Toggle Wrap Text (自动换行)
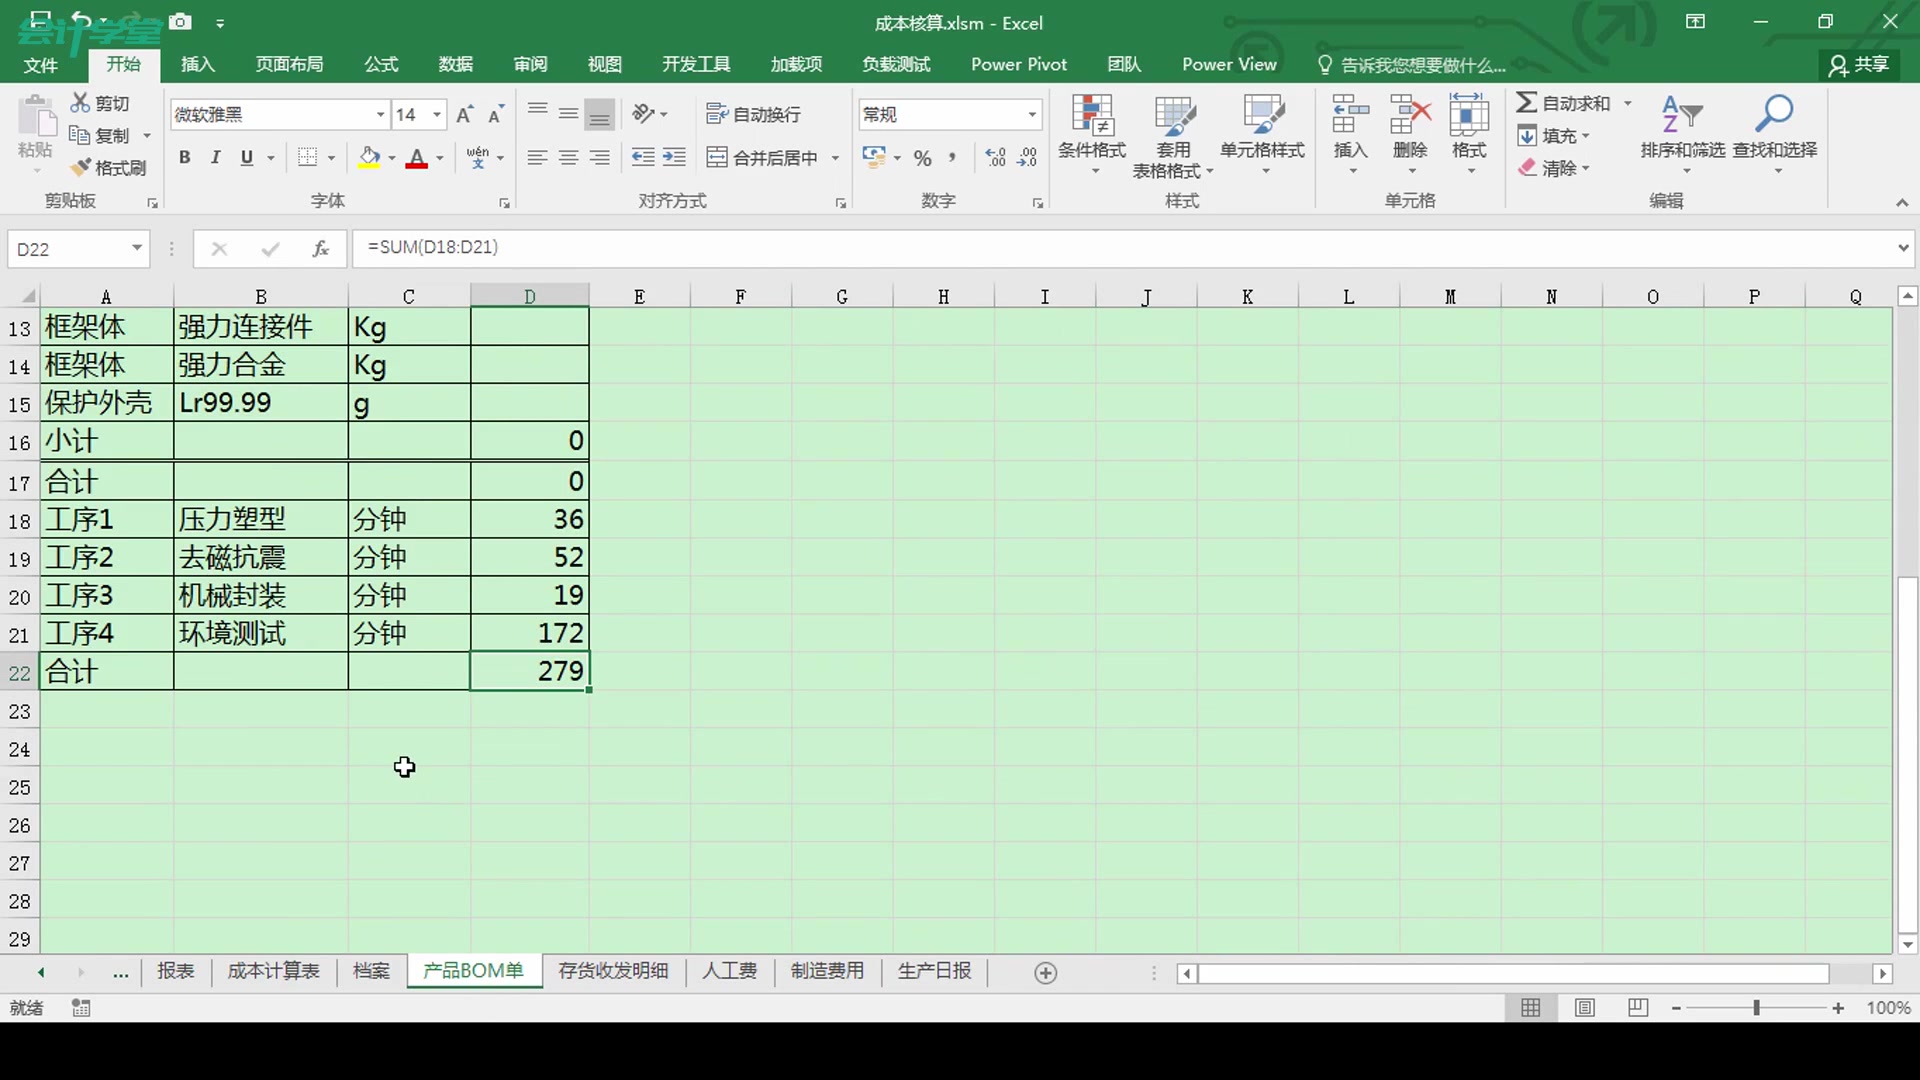Image resolution: width=1920 pixels, height=1080 pixels. (754, 115)
